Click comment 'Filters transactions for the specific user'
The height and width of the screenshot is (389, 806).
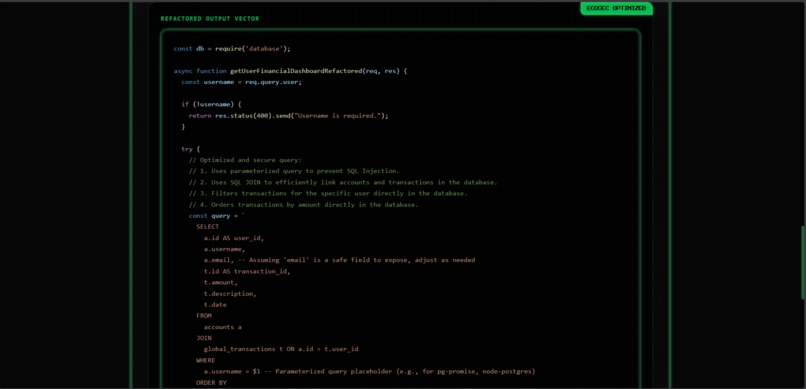(328, 194)
